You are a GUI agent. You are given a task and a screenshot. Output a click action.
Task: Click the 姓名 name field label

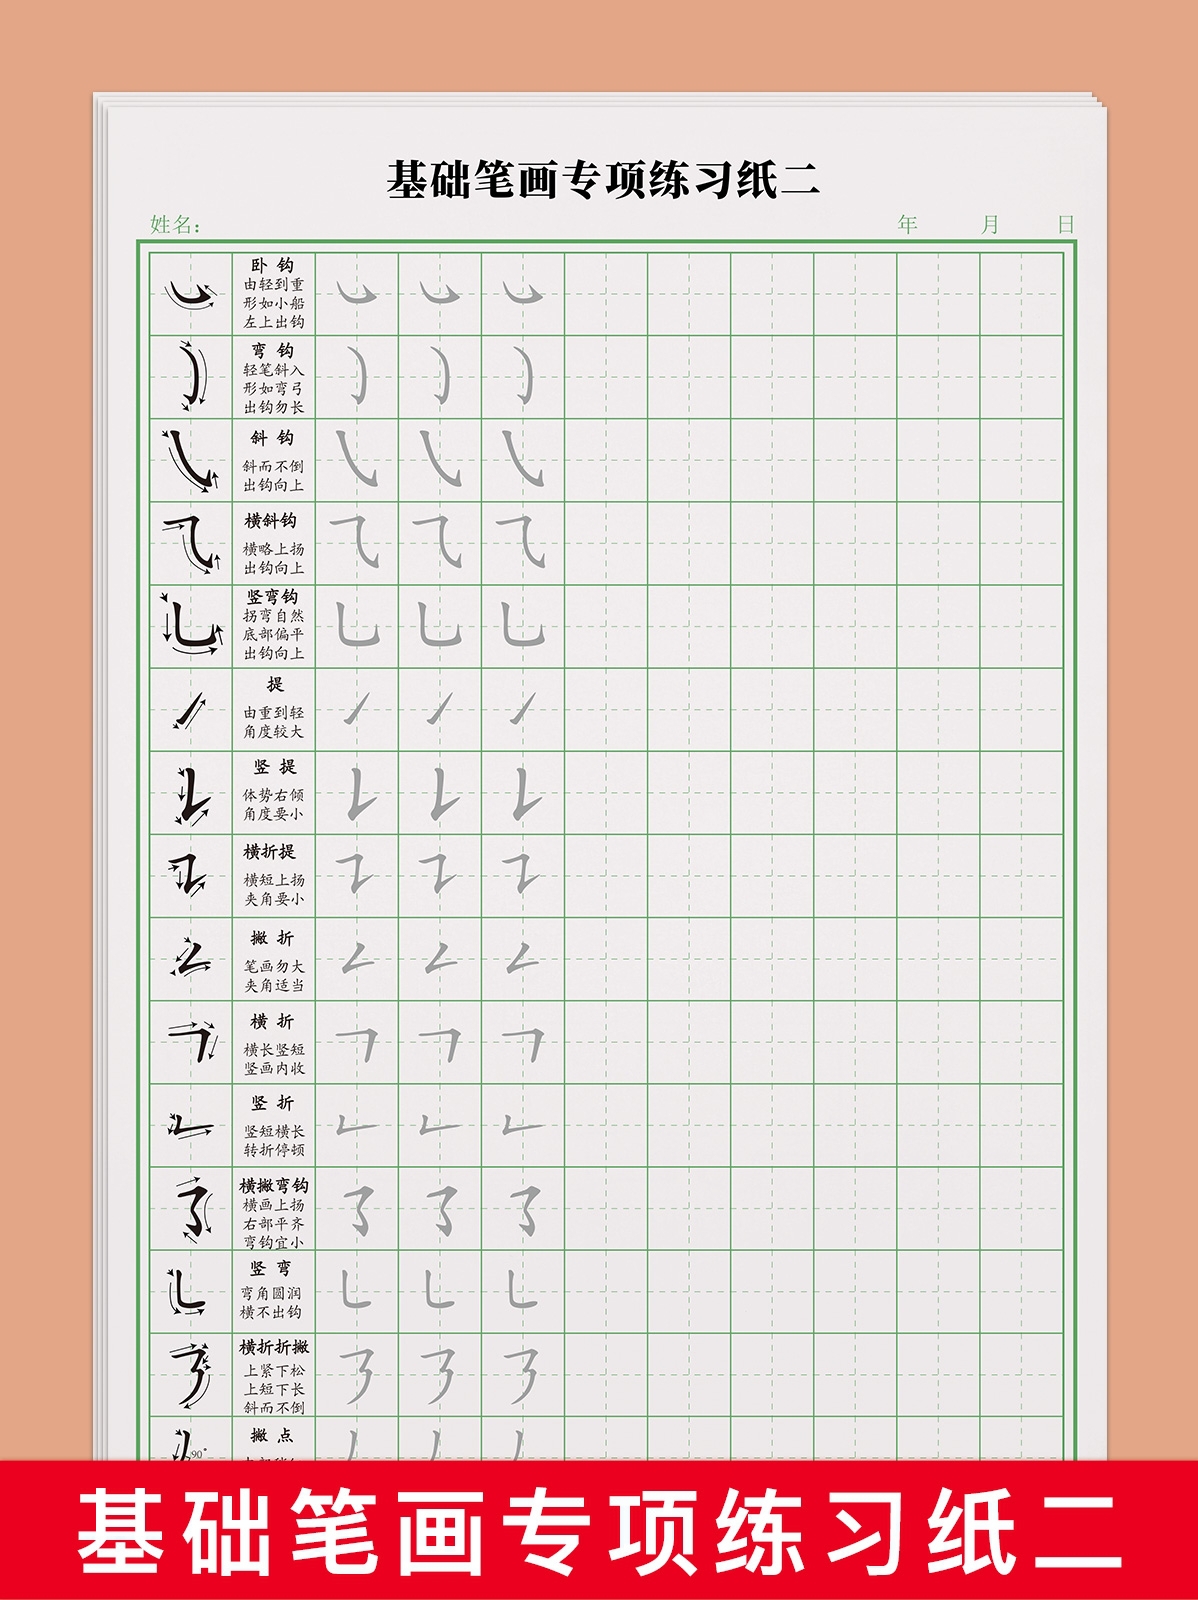pyautogui.click(x=175, y=225)
